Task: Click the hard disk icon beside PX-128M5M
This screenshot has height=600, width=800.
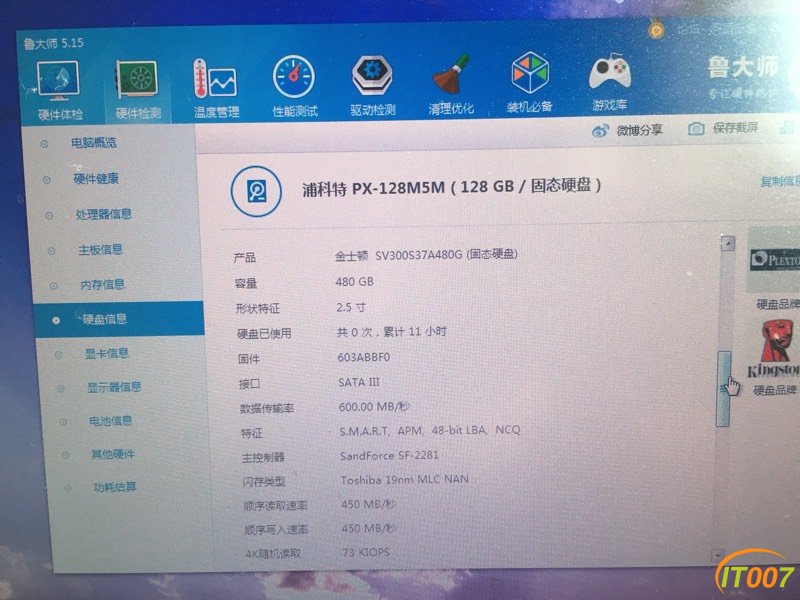Action: pyautogui.click(x=256, y=191)
